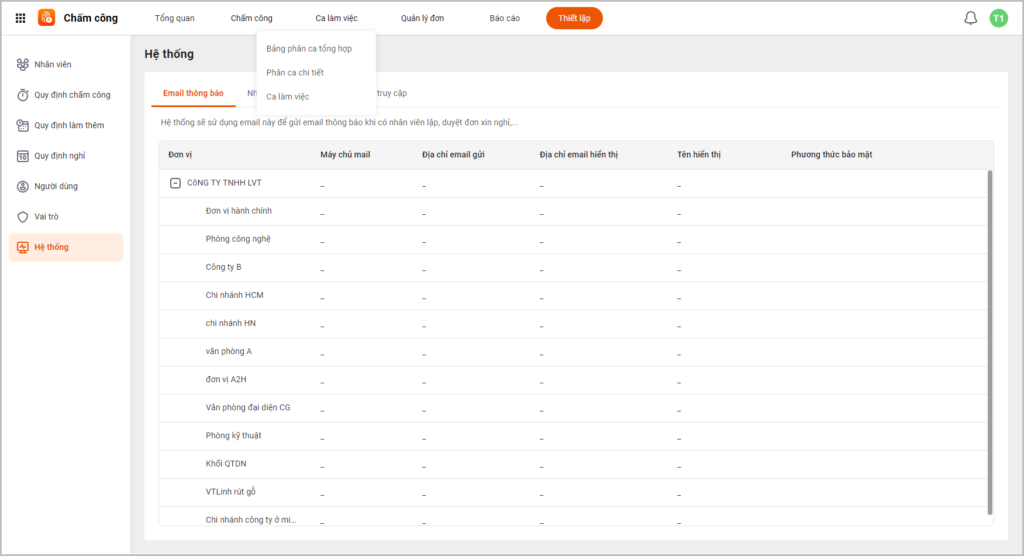Viewport: 1024px width, 556px height.
Task: Click the table's vertical scrollbar
Action: pyautogui.click(x=990, y=340)
